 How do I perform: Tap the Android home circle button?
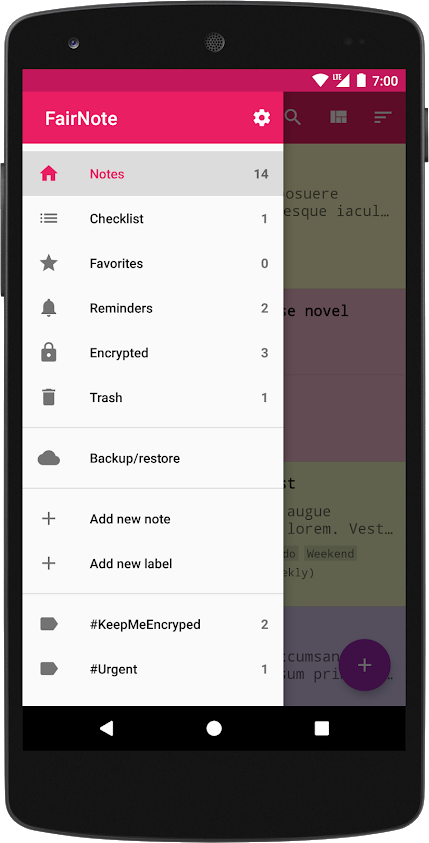214,728
